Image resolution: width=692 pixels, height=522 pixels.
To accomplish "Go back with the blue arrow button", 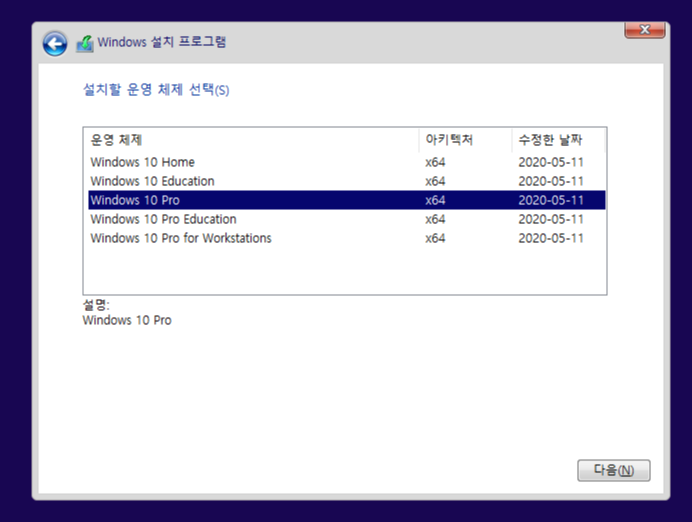I will [x=55, y=44].
